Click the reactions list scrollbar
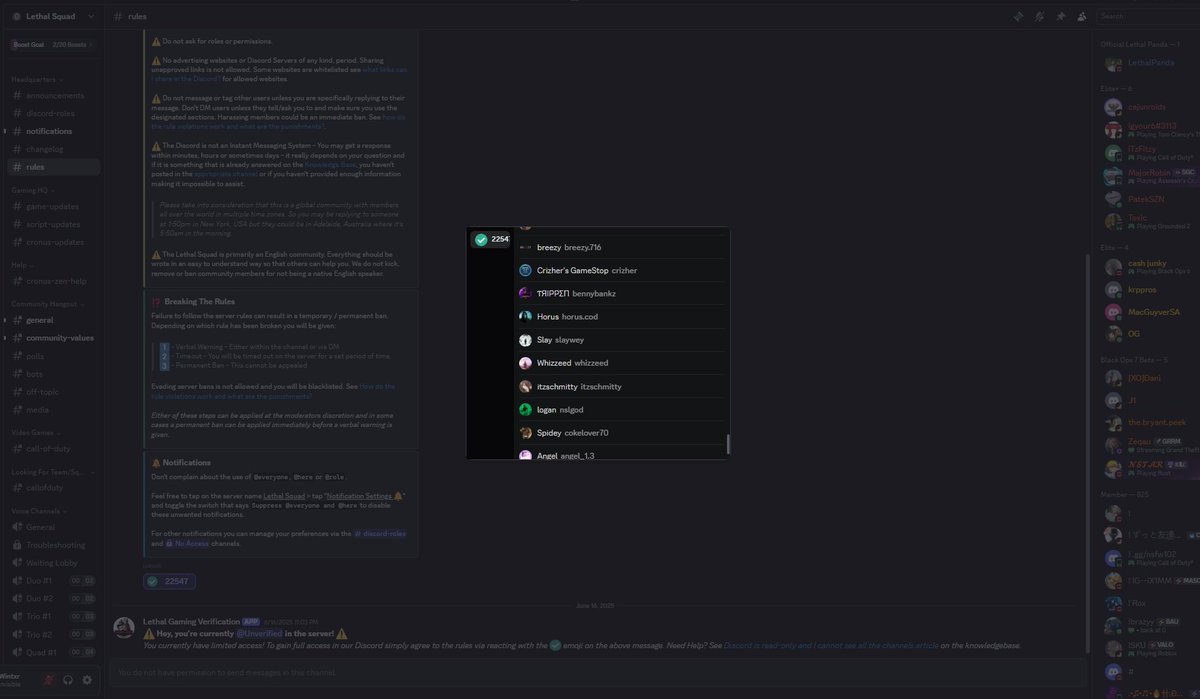This screenshot has height=699, width=1200. pyautogui.click(x=728, y=444)
